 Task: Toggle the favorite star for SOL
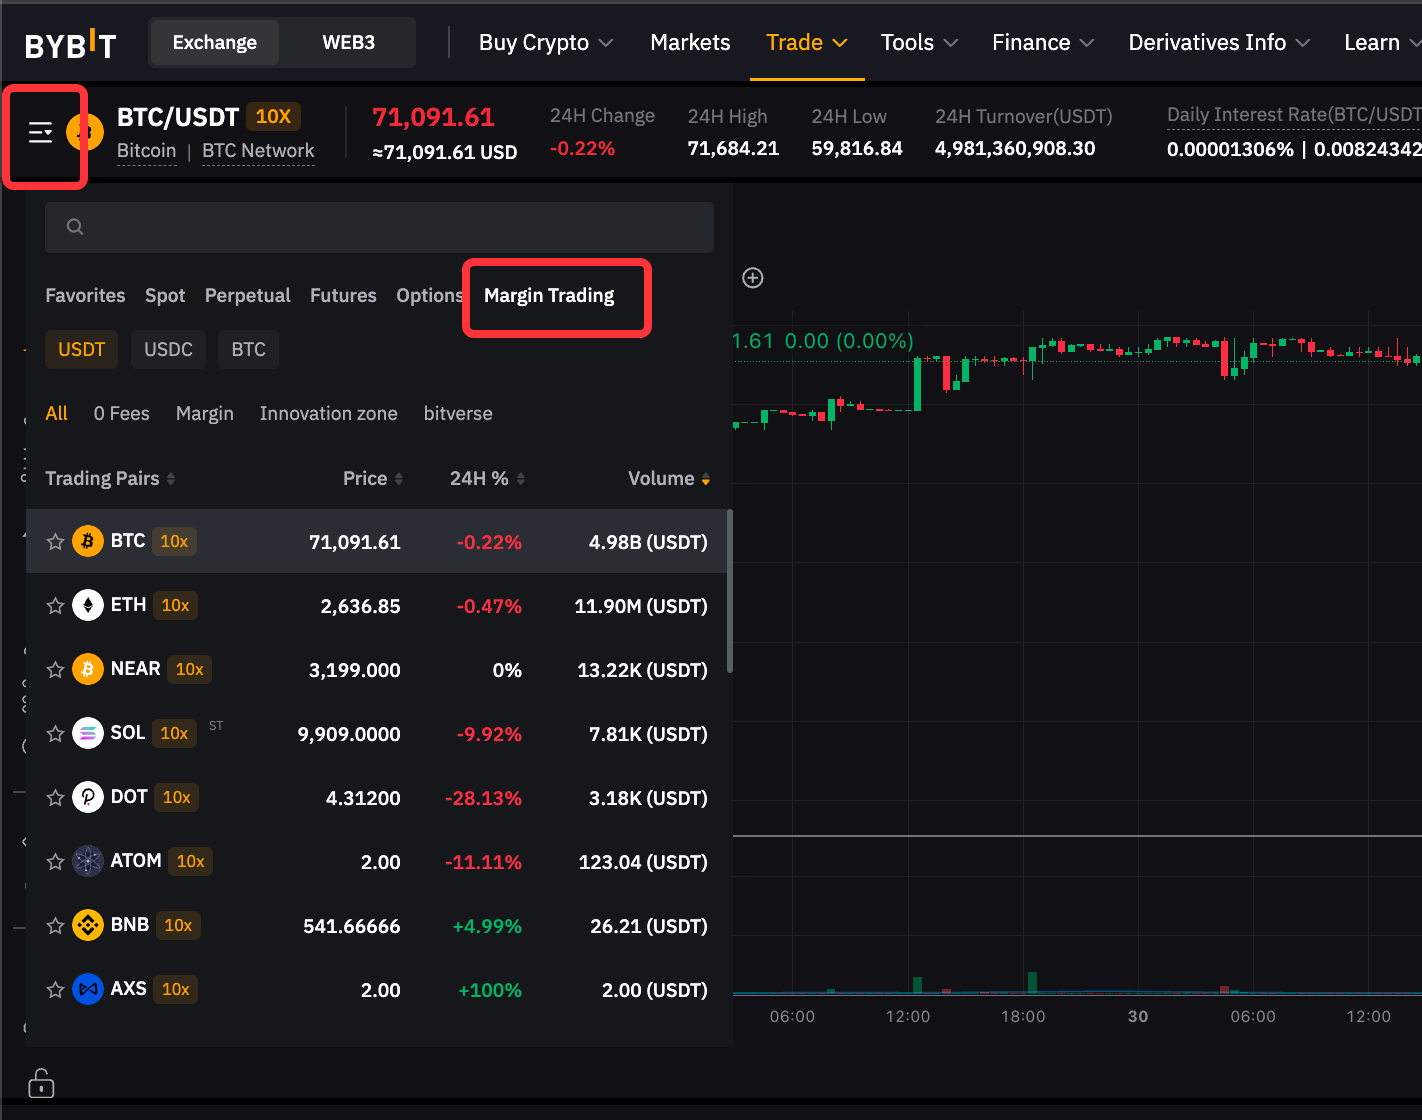pos(56,733)
